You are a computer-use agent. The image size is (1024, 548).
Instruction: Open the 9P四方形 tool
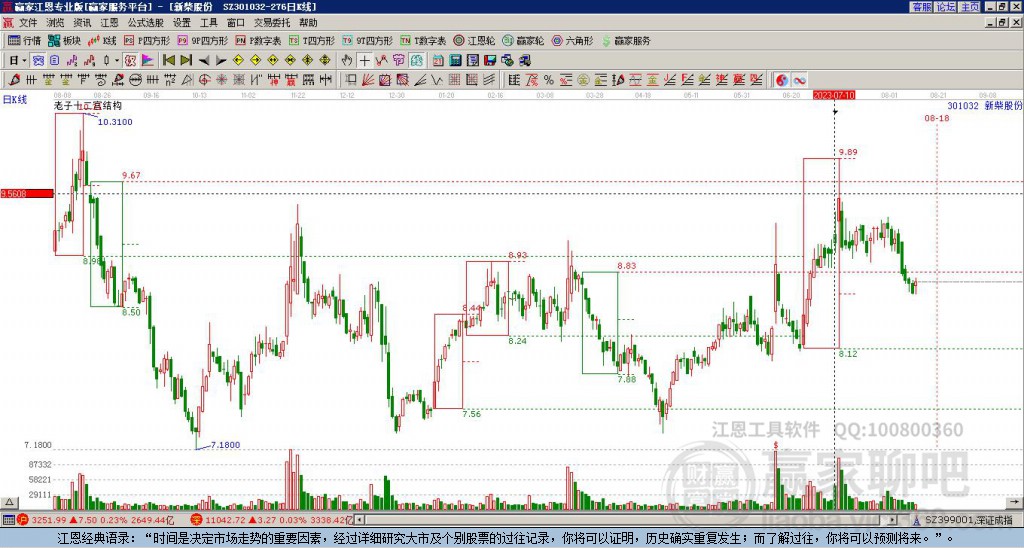[202, 40]
